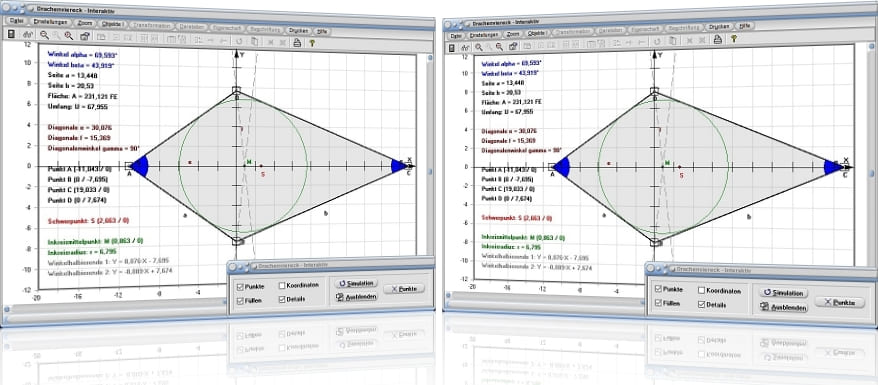Click the curve graph icon in the left window toolbar
Viewport: 878px width, 385px height.
pyautogui.click(x=27, y=35)
